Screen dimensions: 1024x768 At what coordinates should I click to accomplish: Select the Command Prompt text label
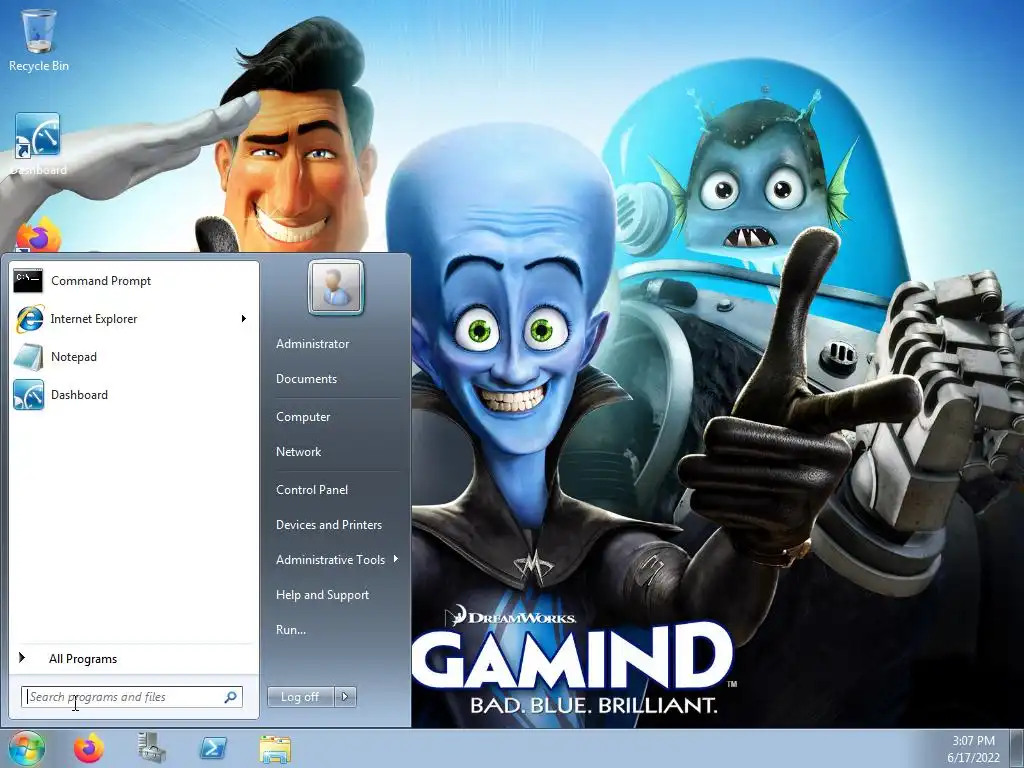coord(101,281)
